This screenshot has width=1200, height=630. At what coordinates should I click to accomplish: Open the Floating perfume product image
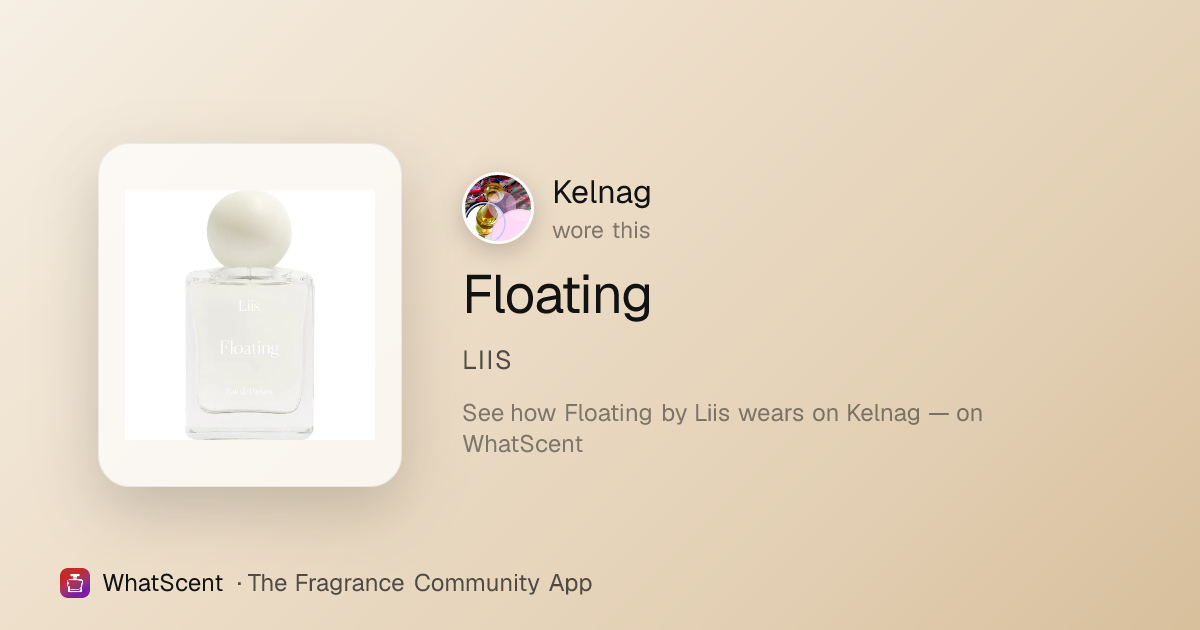click(x=250, y=315)
